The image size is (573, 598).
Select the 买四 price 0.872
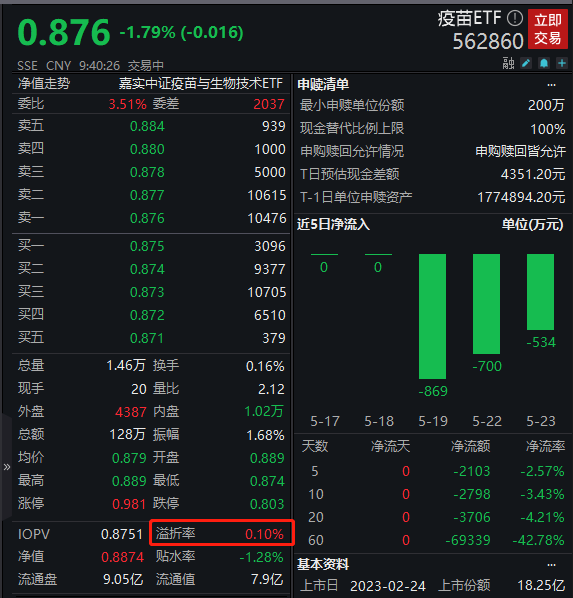click(x=147, y=315)
